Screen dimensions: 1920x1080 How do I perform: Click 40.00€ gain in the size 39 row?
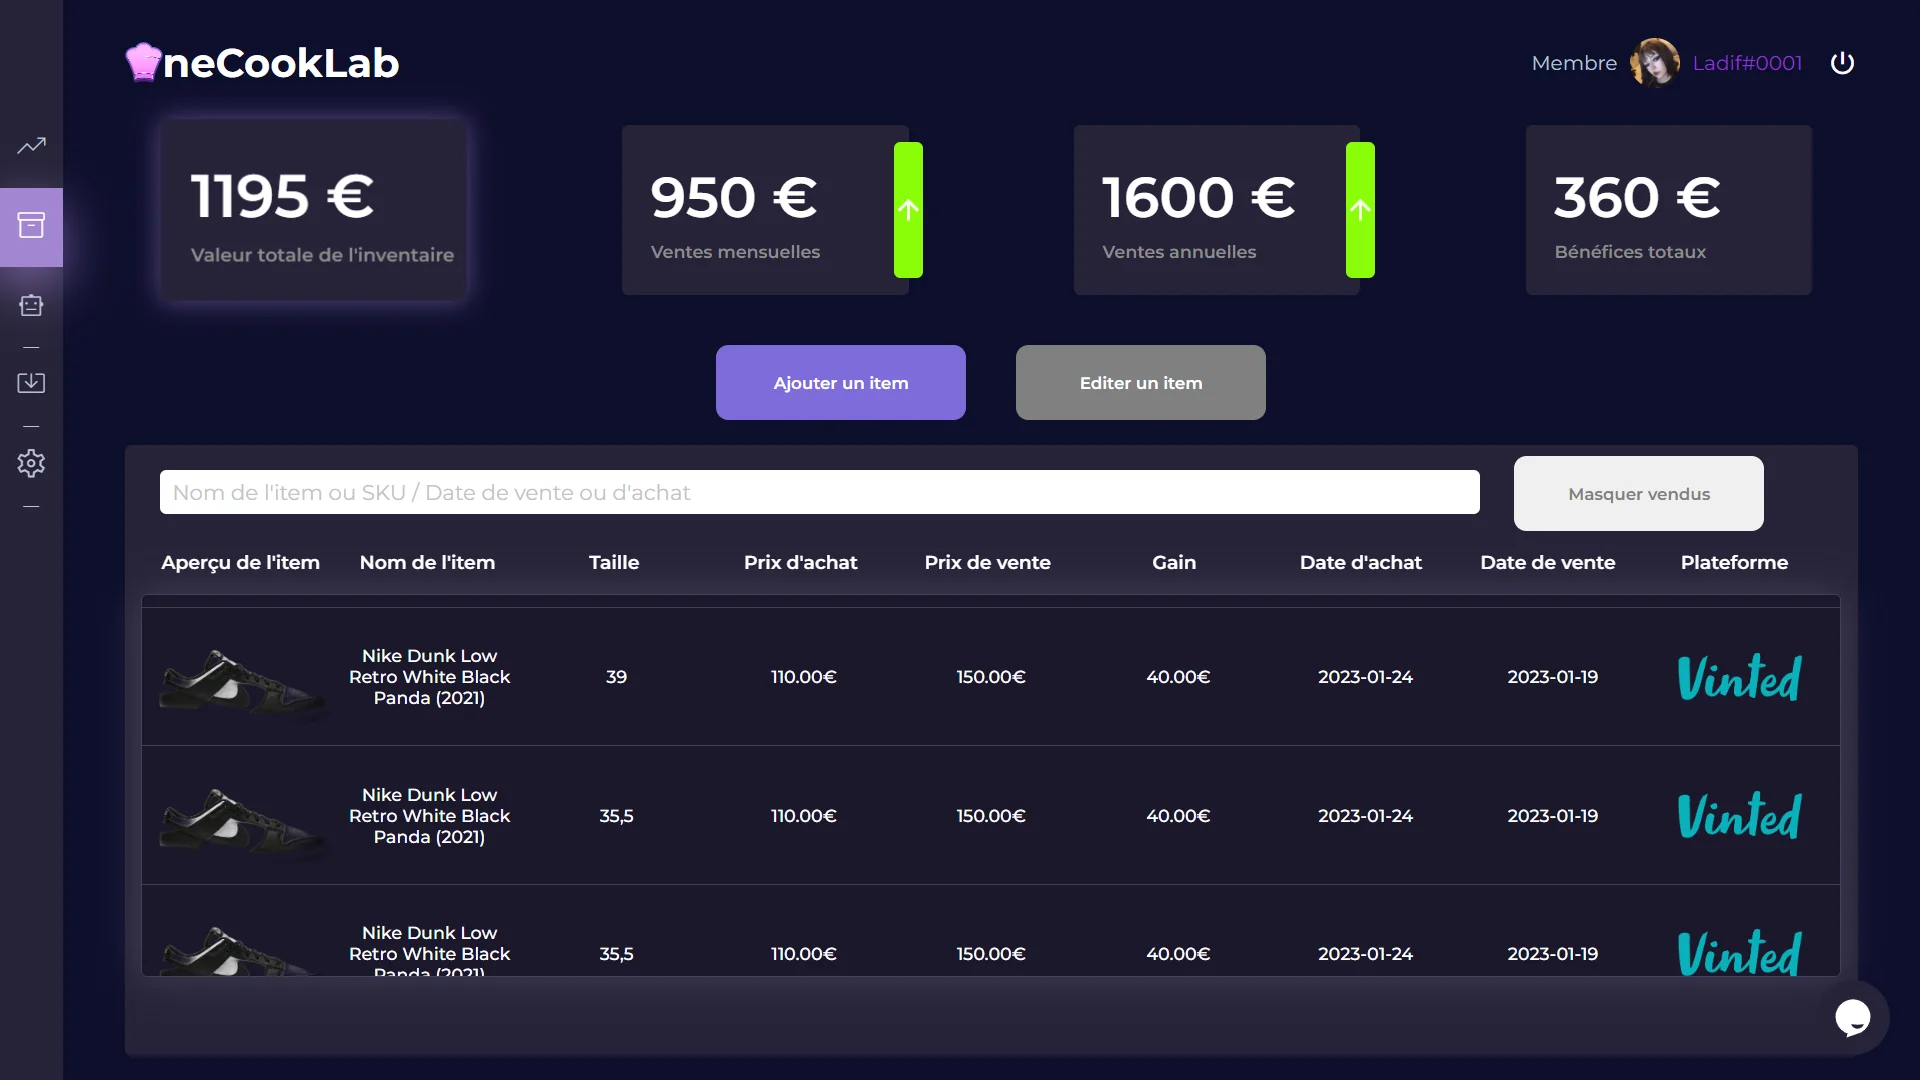[1178, 677]
